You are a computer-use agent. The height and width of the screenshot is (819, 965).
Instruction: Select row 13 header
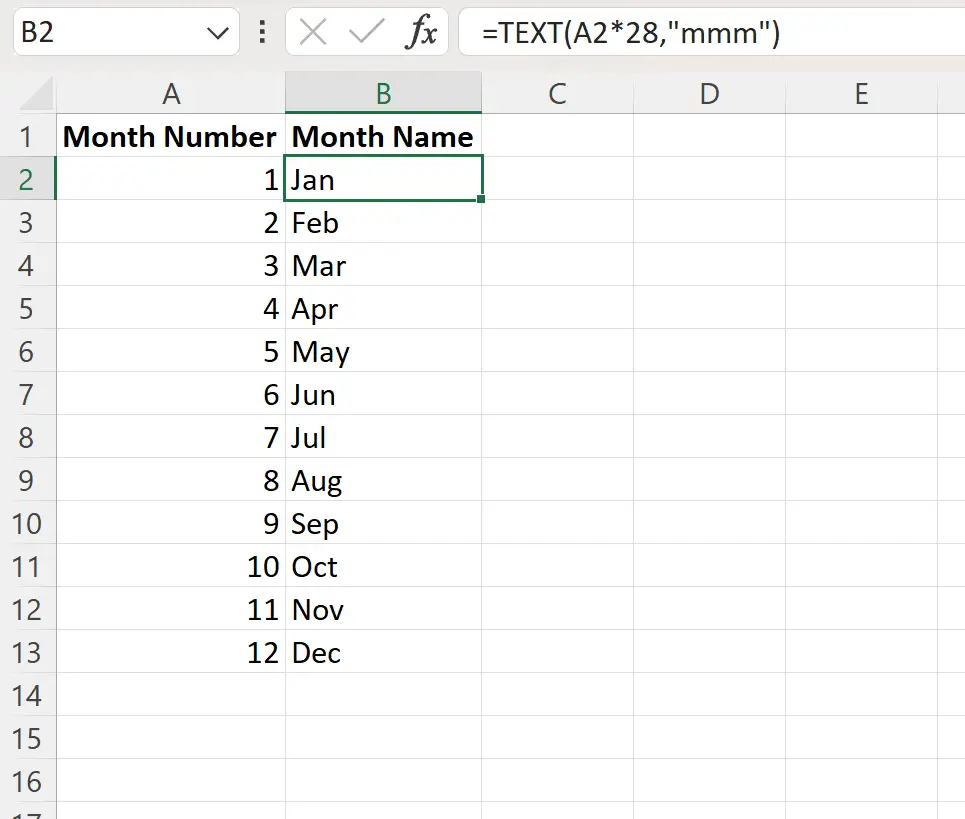[29, 653]
